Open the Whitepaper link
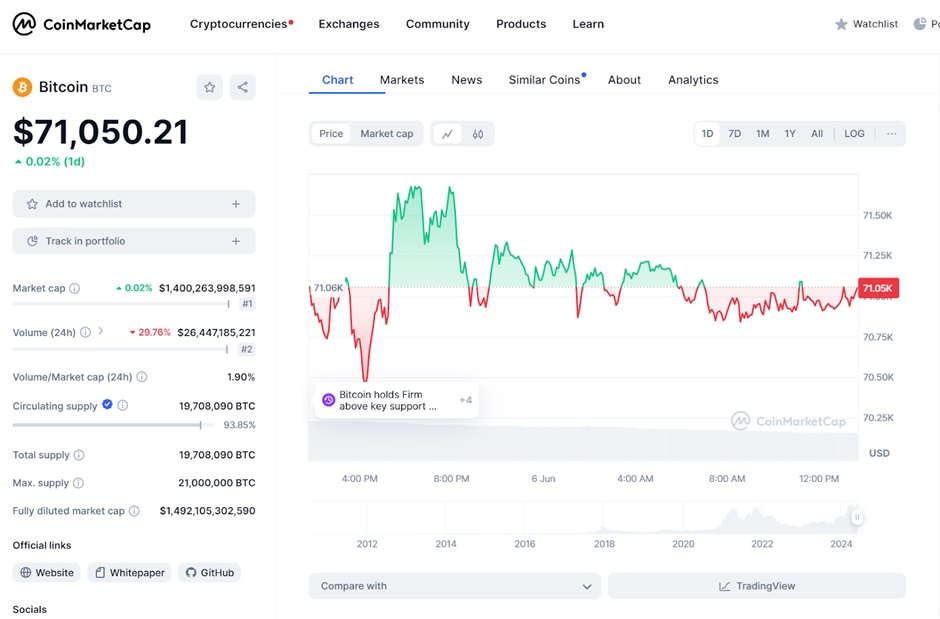Viewport: 940px width, 619px height. (x=130, y=573)
